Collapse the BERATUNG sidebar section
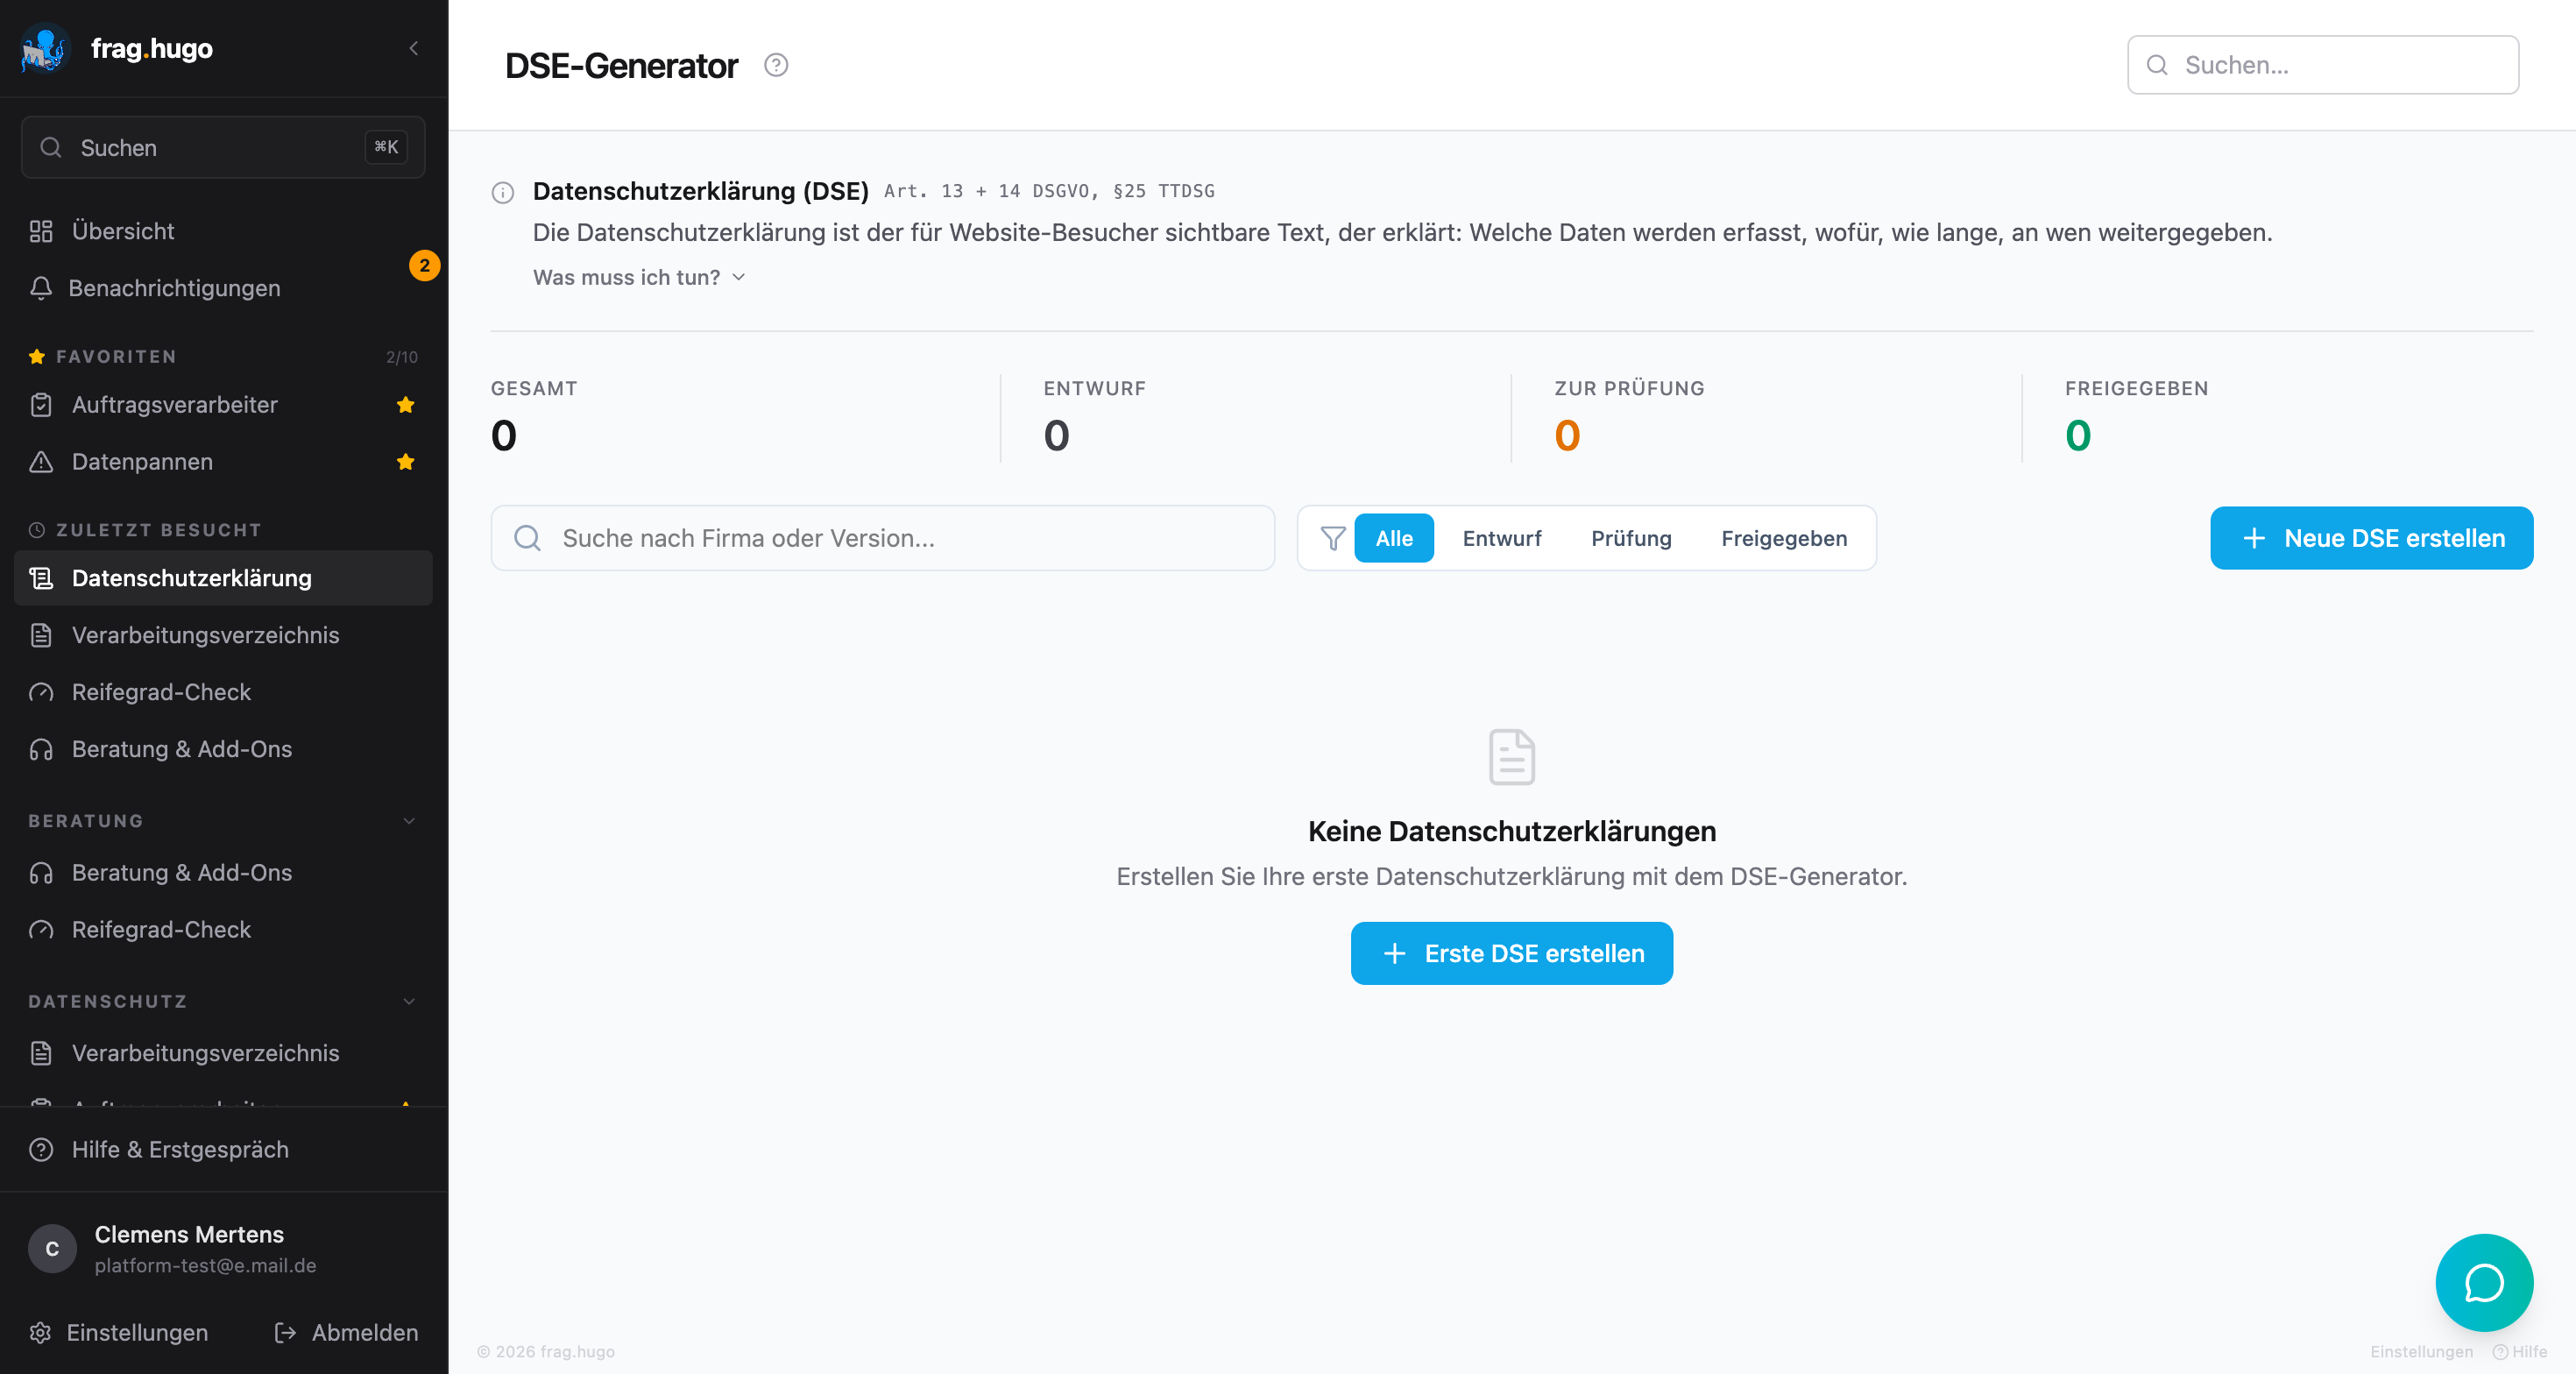The image size is (2576, 1374). click(x=222, y=820)
